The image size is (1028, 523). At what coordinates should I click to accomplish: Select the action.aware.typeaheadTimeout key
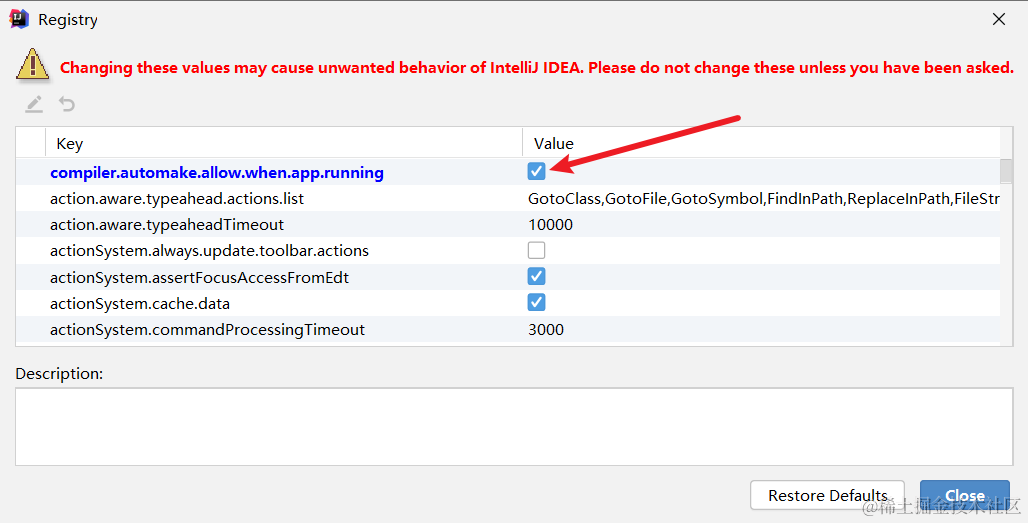tap(167, 225)
